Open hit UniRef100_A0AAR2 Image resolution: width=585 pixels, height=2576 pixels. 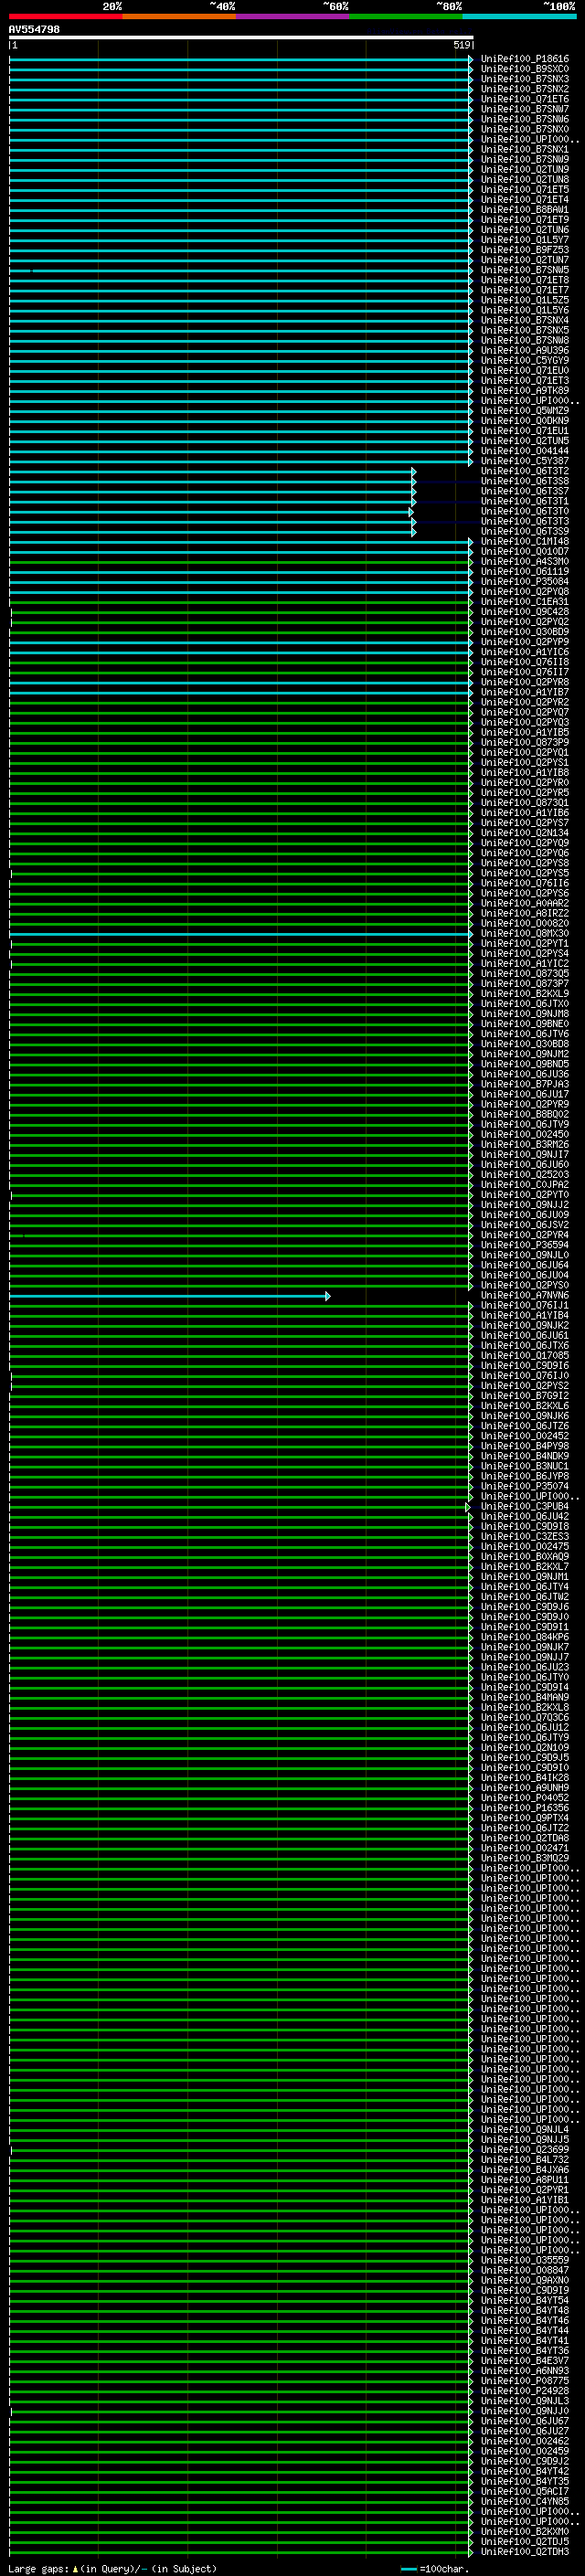[525, 904]
